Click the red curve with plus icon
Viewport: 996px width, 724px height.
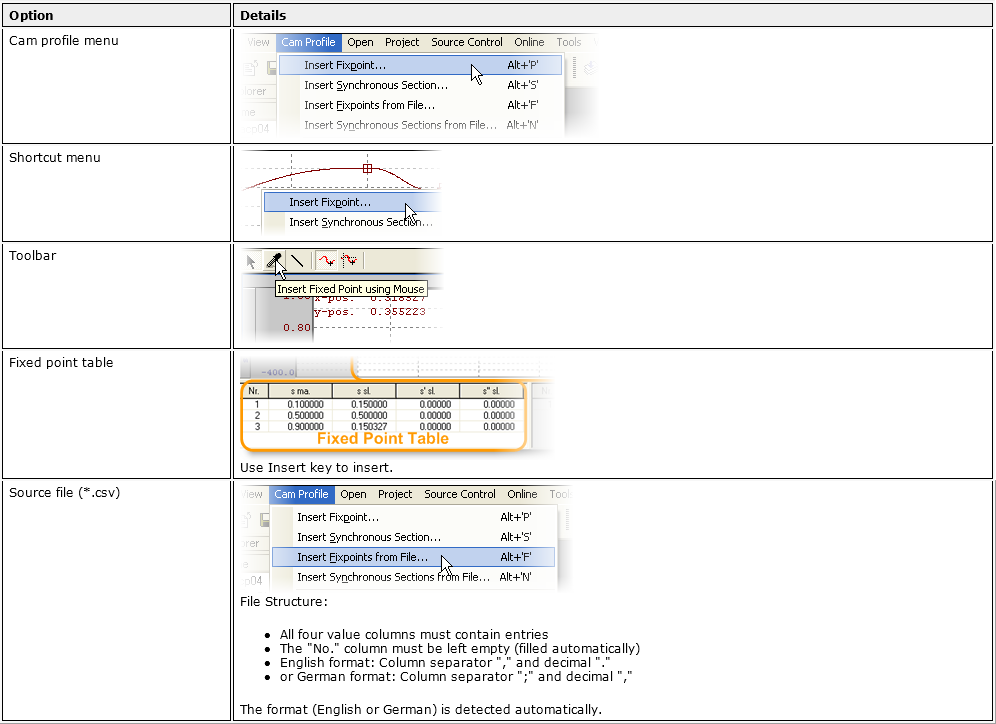pos(326,260)
